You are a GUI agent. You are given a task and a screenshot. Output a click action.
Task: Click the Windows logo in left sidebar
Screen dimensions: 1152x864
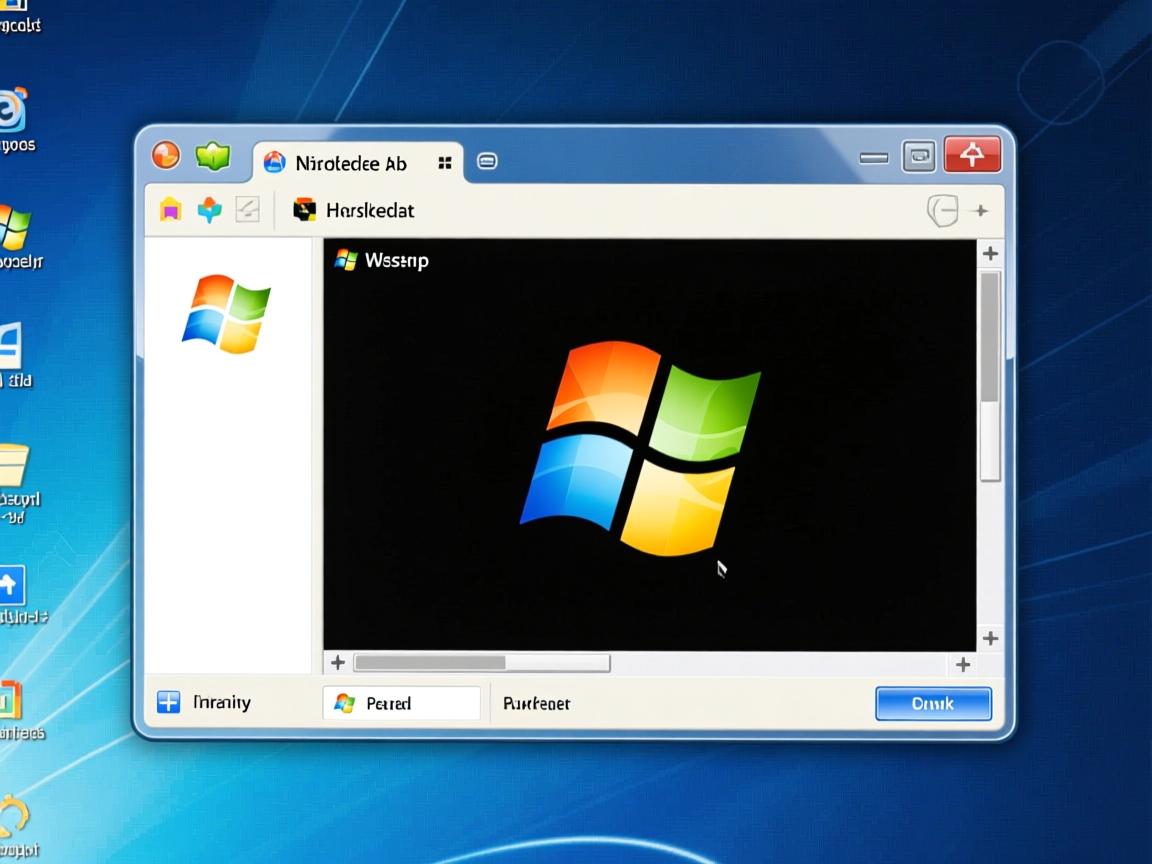pyautogui.click(x=226, y=314)
